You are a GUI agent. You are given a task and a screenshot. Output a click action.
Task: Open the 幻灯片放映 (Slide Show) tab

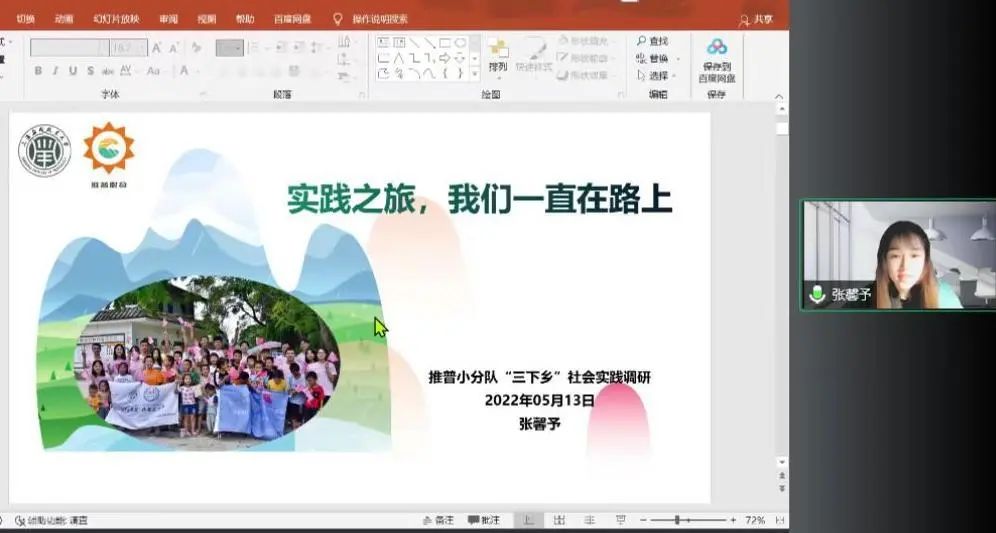tap(116, 19)
